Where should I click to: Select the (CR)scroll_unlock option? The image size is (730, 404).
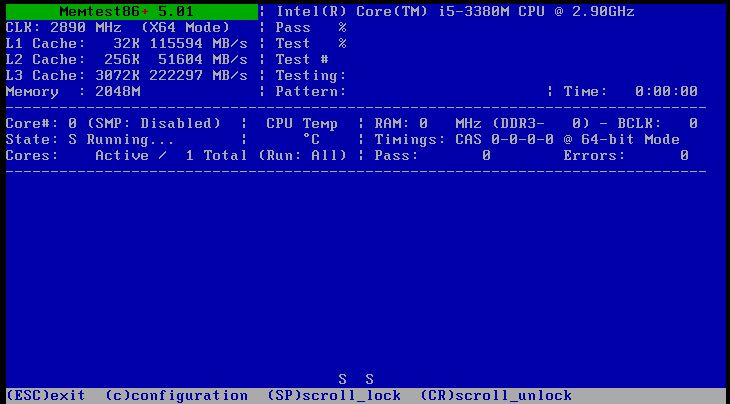[496, 396]
